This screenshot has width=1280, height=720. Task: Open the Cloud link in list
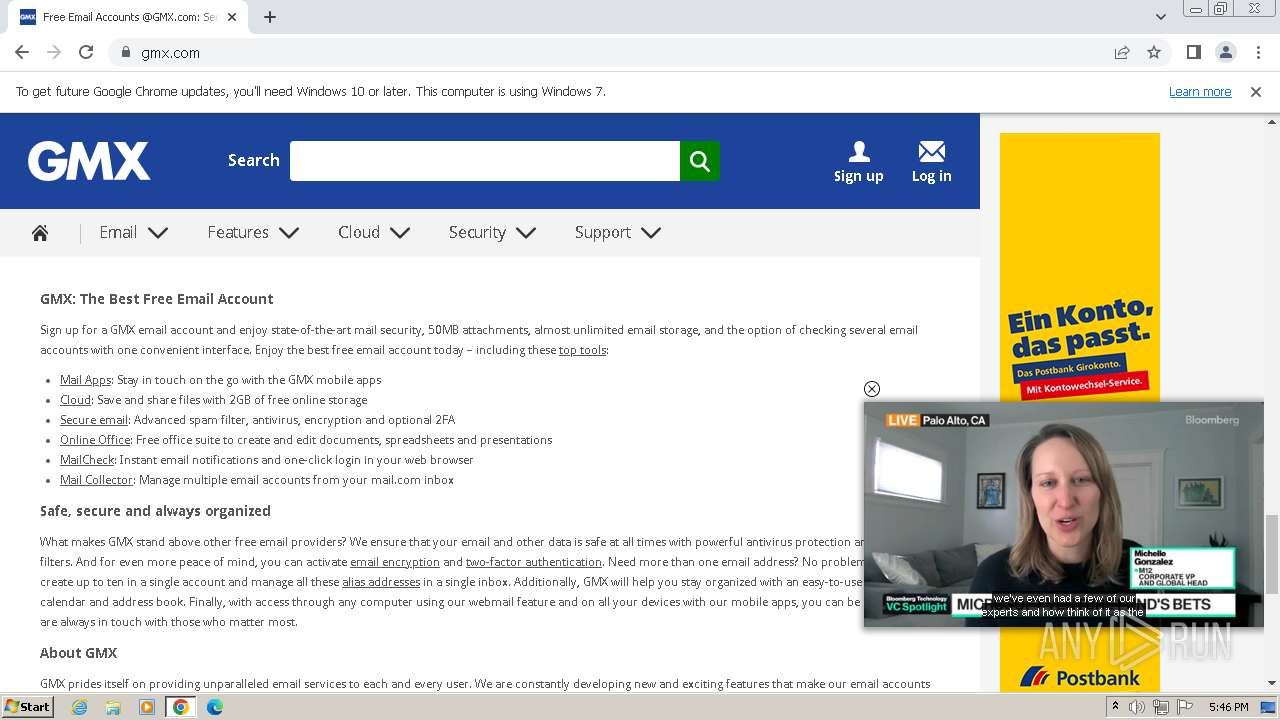tap(75, 400)
